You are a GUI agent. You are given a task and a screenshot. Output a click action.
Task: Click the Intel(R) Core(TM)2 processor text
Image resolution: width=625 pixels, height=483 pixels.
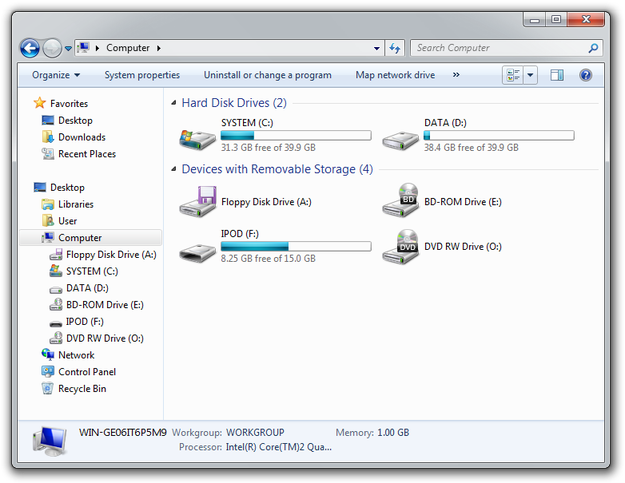[x=279, y=447]
